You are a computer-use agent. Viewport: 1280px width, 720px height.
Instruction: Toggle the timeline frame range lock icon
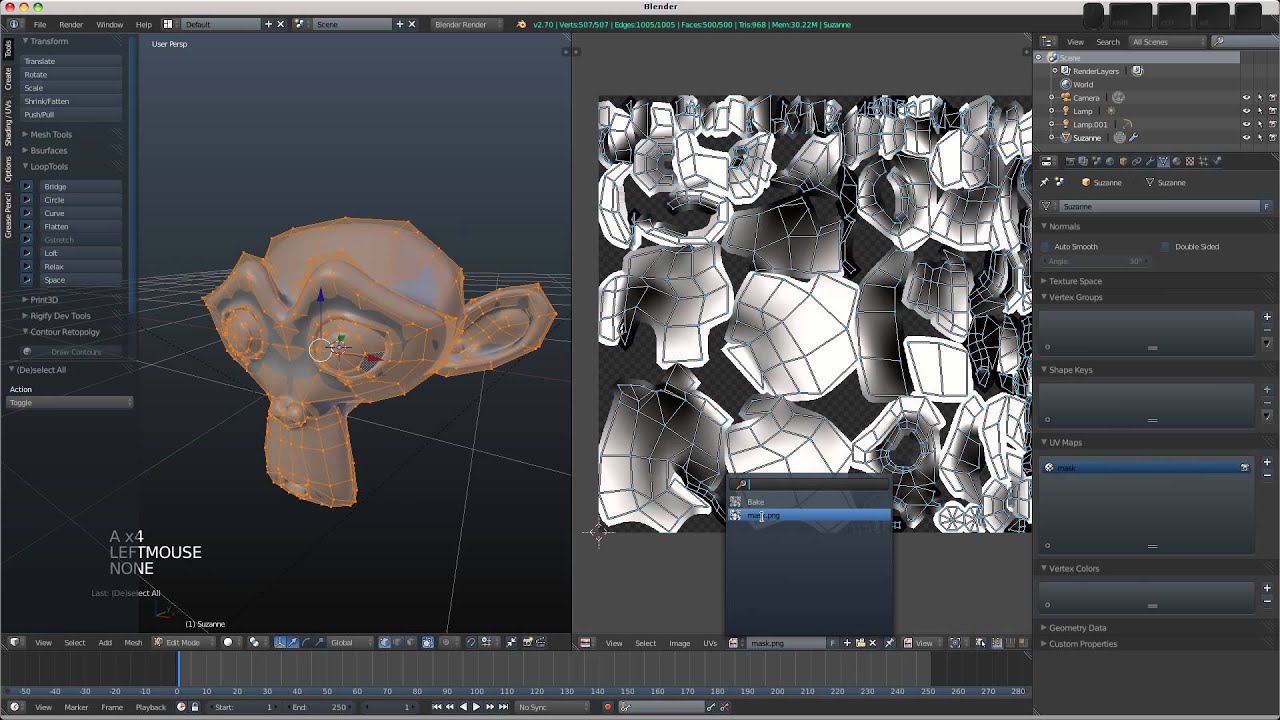click(x=194, y=707)
